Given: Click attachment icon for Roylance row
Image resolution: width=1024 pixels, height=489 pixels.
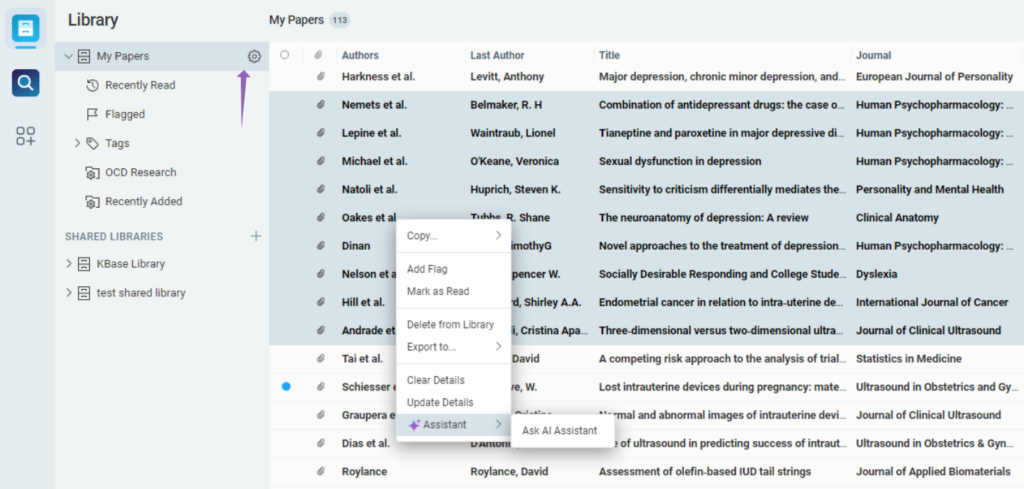Looking at the screenshot, I should coord(321,472).
